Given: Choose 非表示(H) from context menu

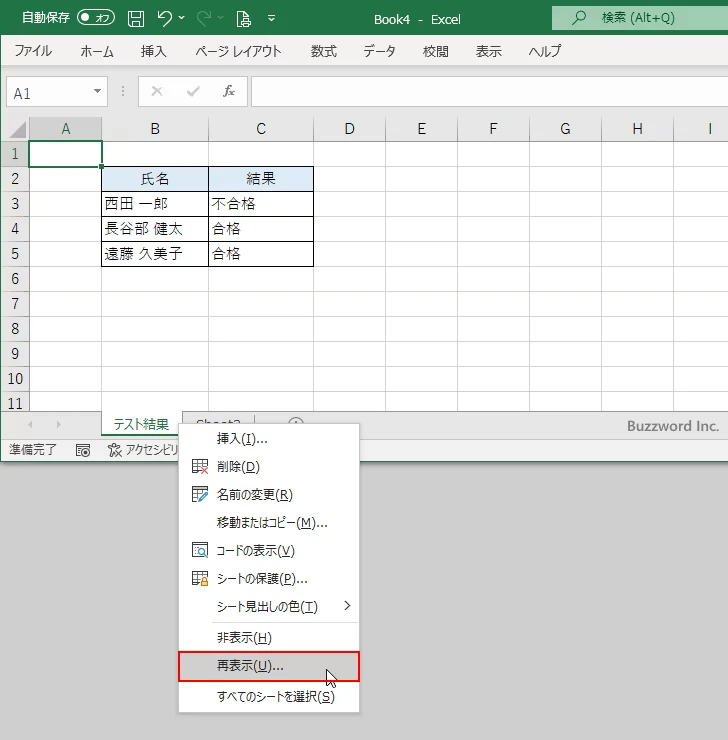Looking at the screenshot, I should pyautogui.click(x=269, y=638).
